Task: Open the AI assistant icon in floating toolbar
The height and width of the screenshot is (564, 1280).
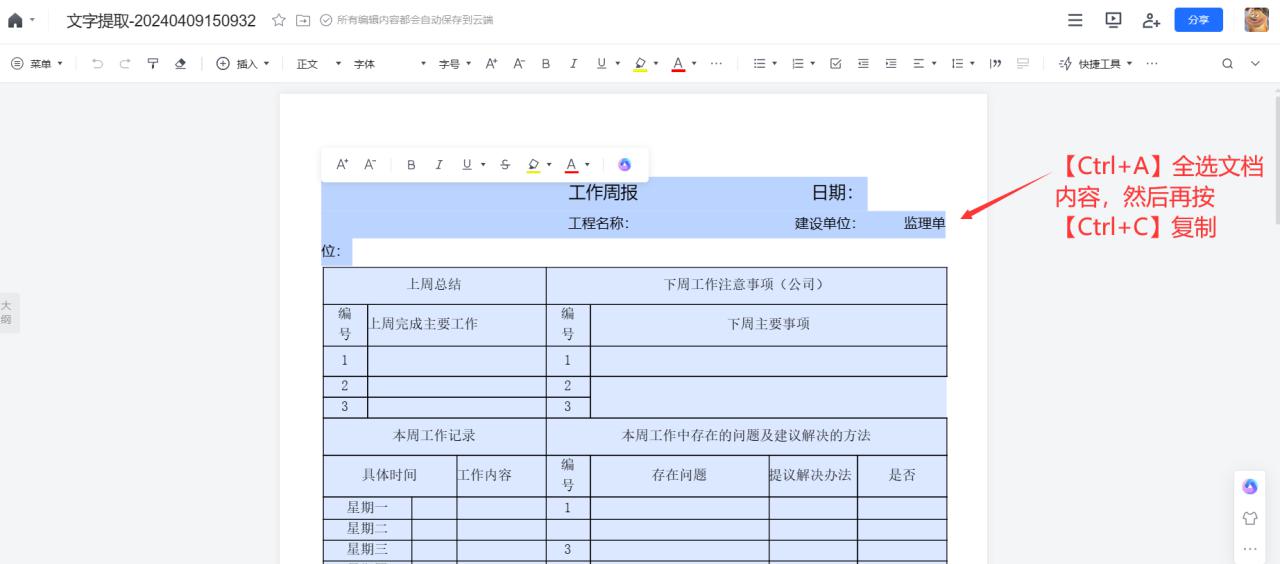Action: pyautogui.click(x=625, y=164)
